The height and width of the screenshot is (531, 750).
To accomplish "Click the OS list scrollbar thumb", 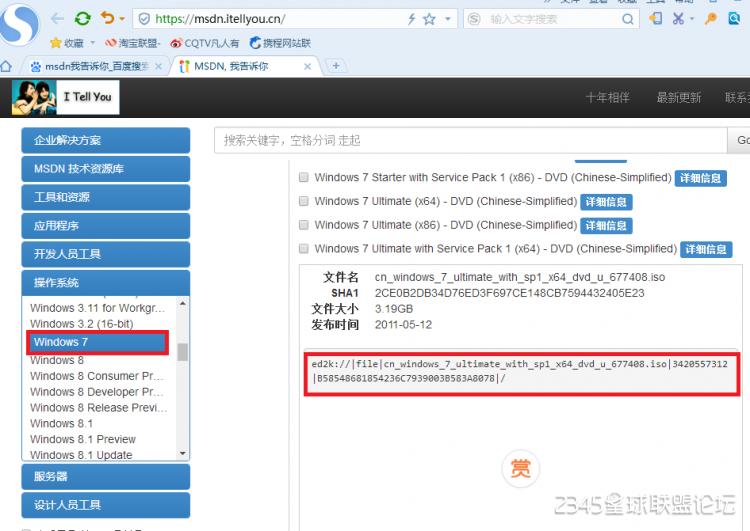I will tap(182, 352).
